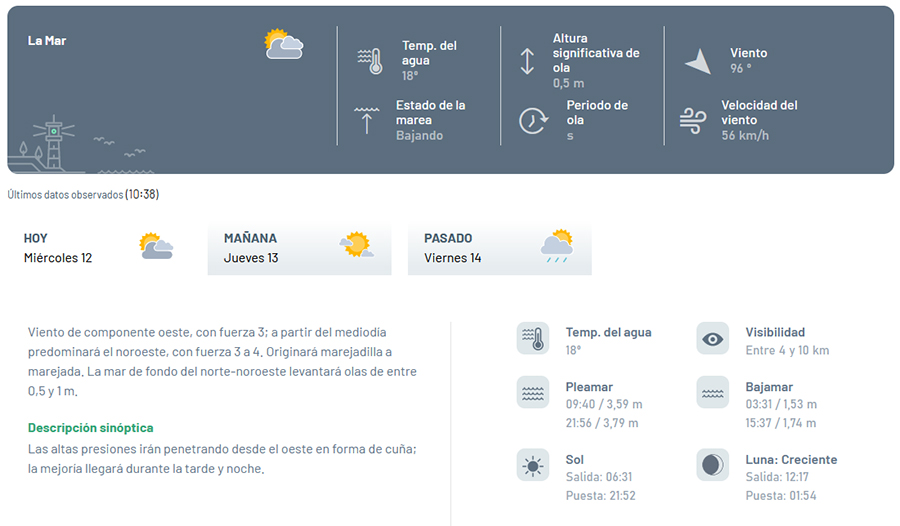The width and height of the screenshot is (900, 526).
Task: Click the Bajamar low tide icon
Action: [712, 393]
